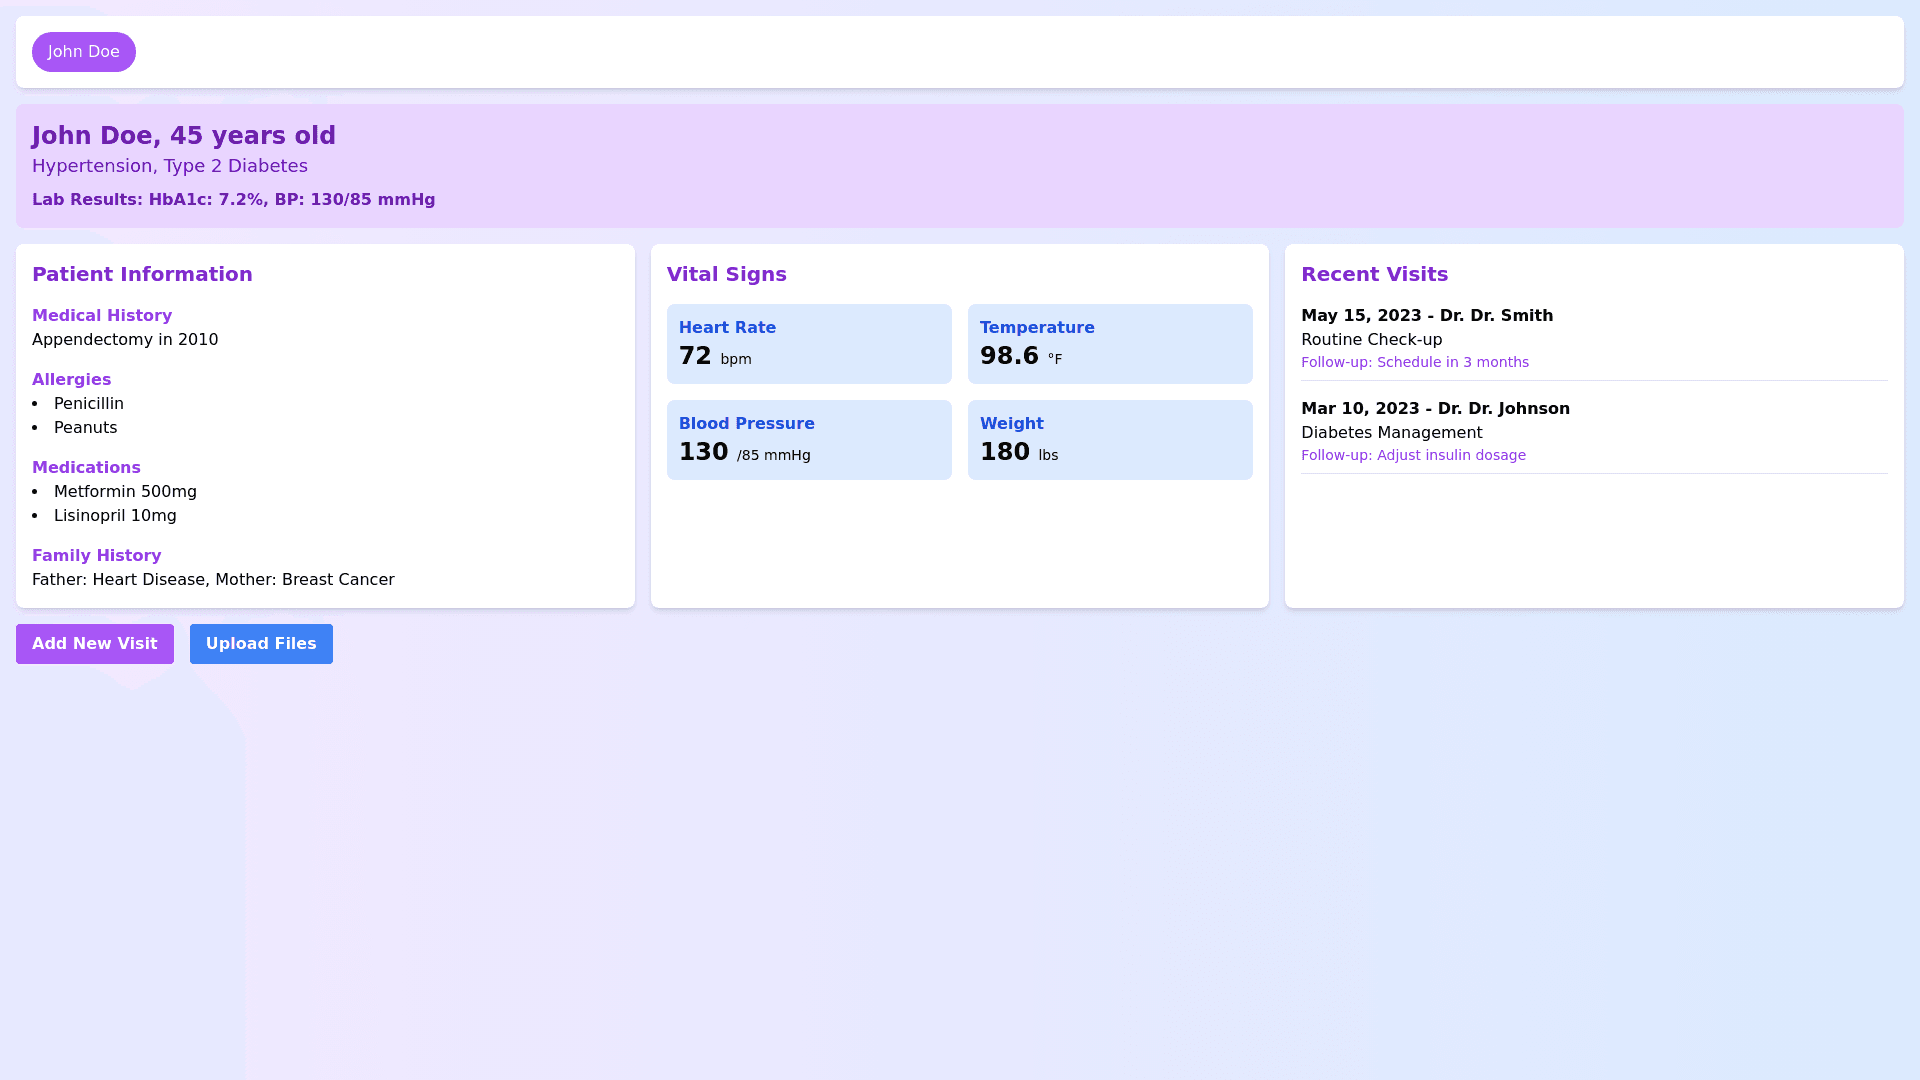Click the follow-up Adjust insulin dosage text
The width and height of the screenshot is (1920, 1080).
[1412, 455]
